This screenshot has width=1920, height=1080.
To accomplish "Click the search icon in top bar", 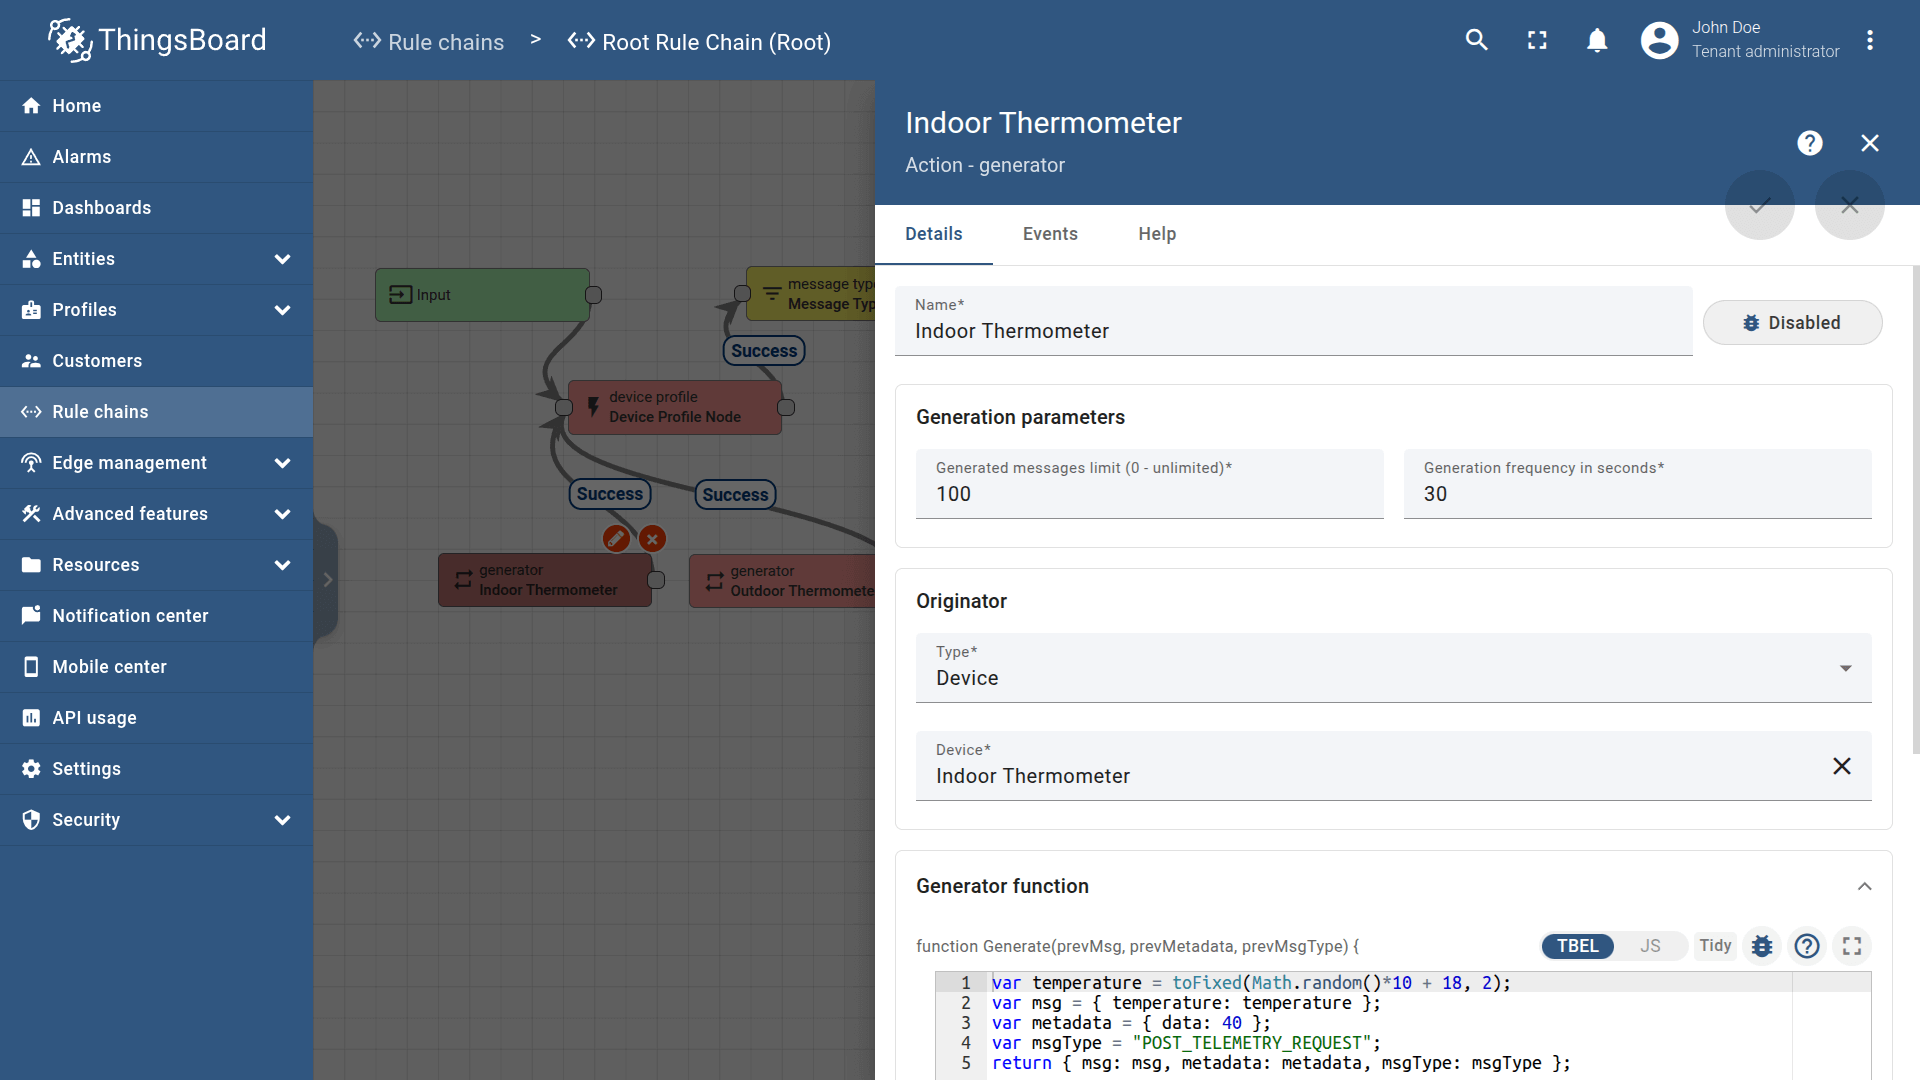I will pyautogui.click(x=1476, y=40).
